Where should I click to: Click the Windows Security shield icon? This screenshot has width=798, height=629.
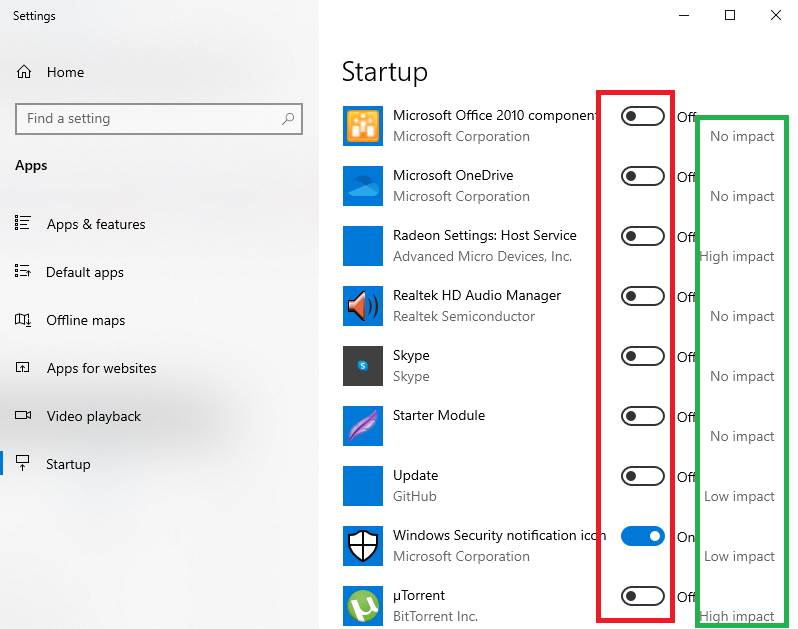click(363, 546)
